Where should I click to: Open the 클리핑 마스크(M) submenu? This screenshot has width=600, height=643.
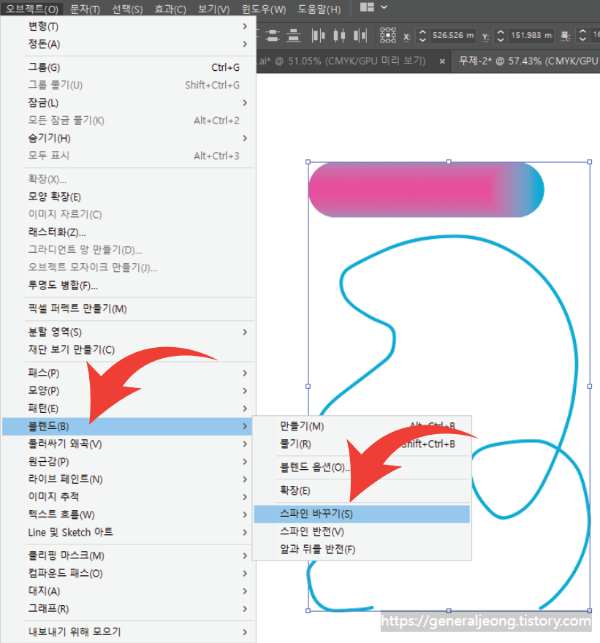[129, 556]
